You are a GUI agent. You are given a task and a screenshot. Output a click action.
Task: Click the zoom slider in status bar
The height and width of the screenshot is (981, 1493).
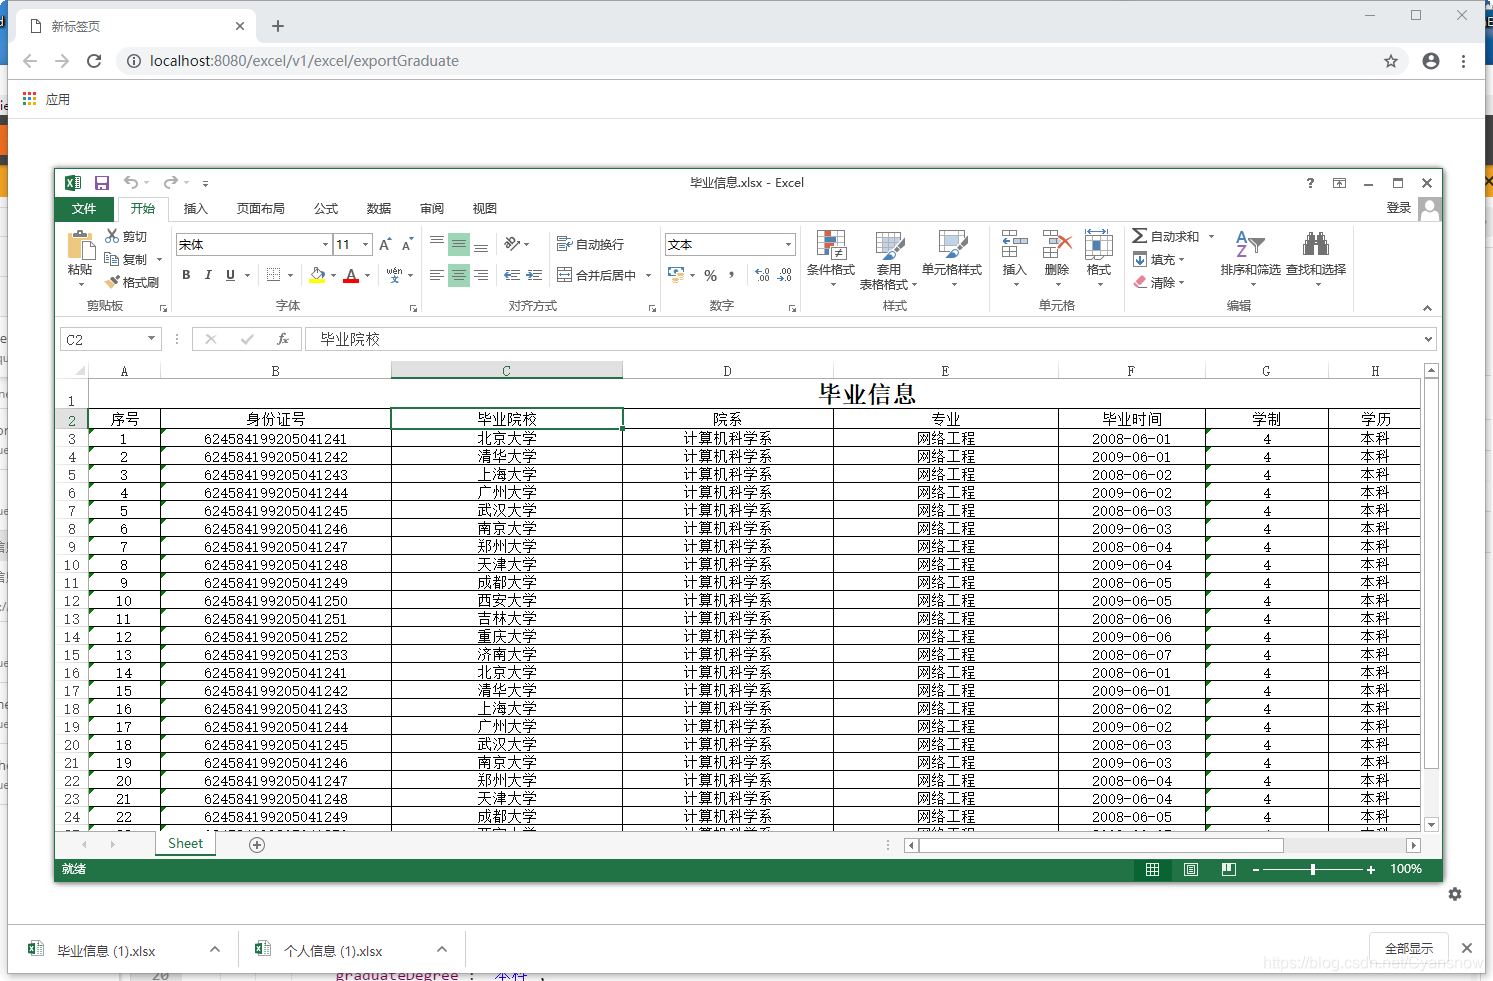click(x=1313, y=870)
